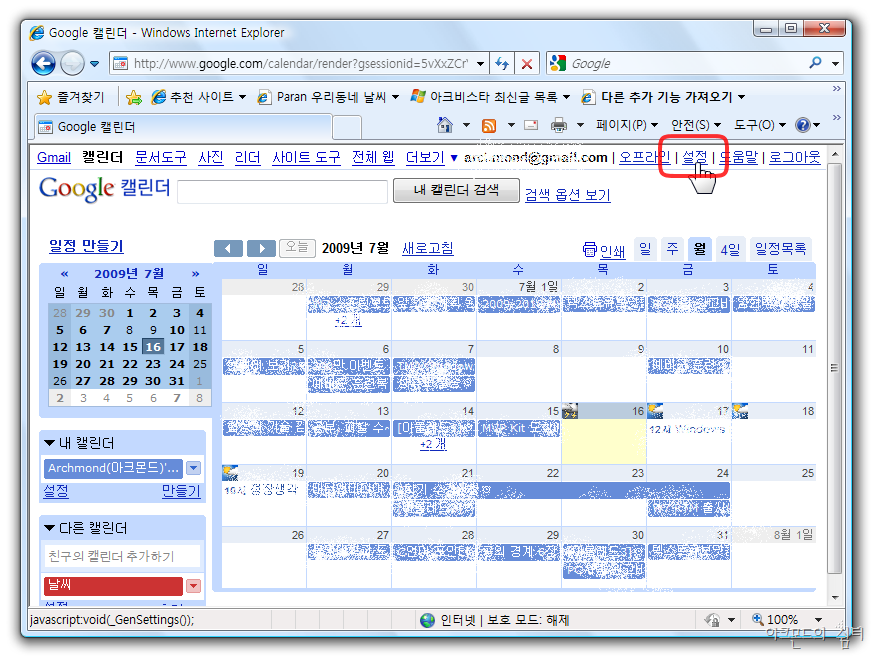The height and width of the screenshot is (657, 872).
Task: Open the recent pages dropdown beside Forward
Action: [x=95, y=63]
